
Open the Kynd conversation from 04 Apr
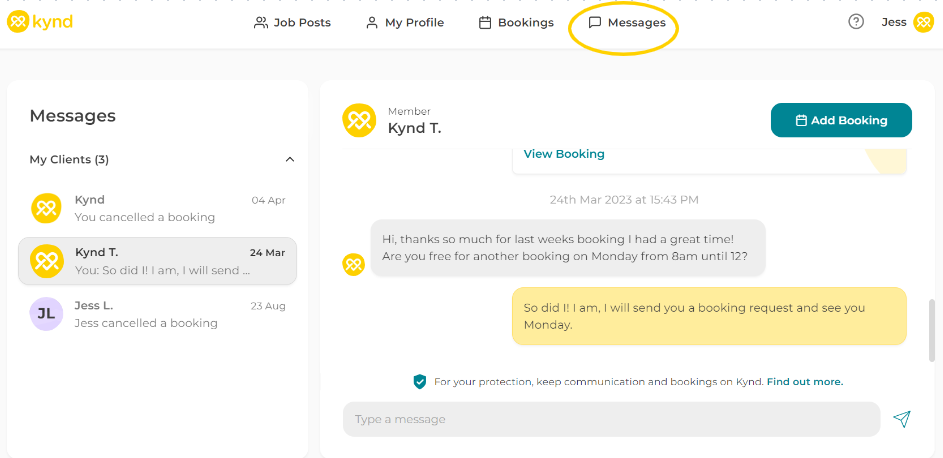coord(158,208)
